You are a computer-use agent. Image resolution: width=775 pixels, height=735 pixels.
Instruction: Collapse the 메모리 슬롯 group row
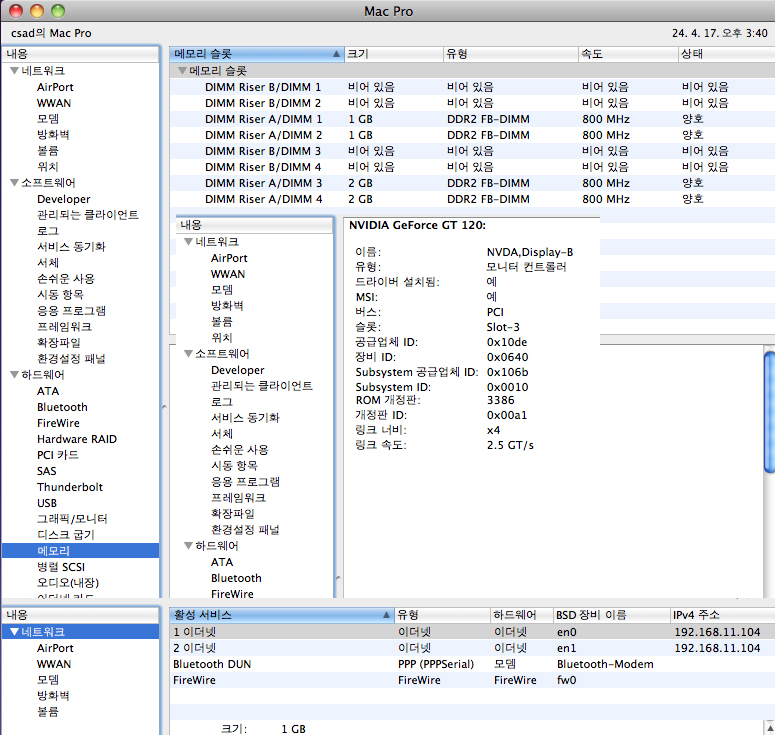coord(181,71)
